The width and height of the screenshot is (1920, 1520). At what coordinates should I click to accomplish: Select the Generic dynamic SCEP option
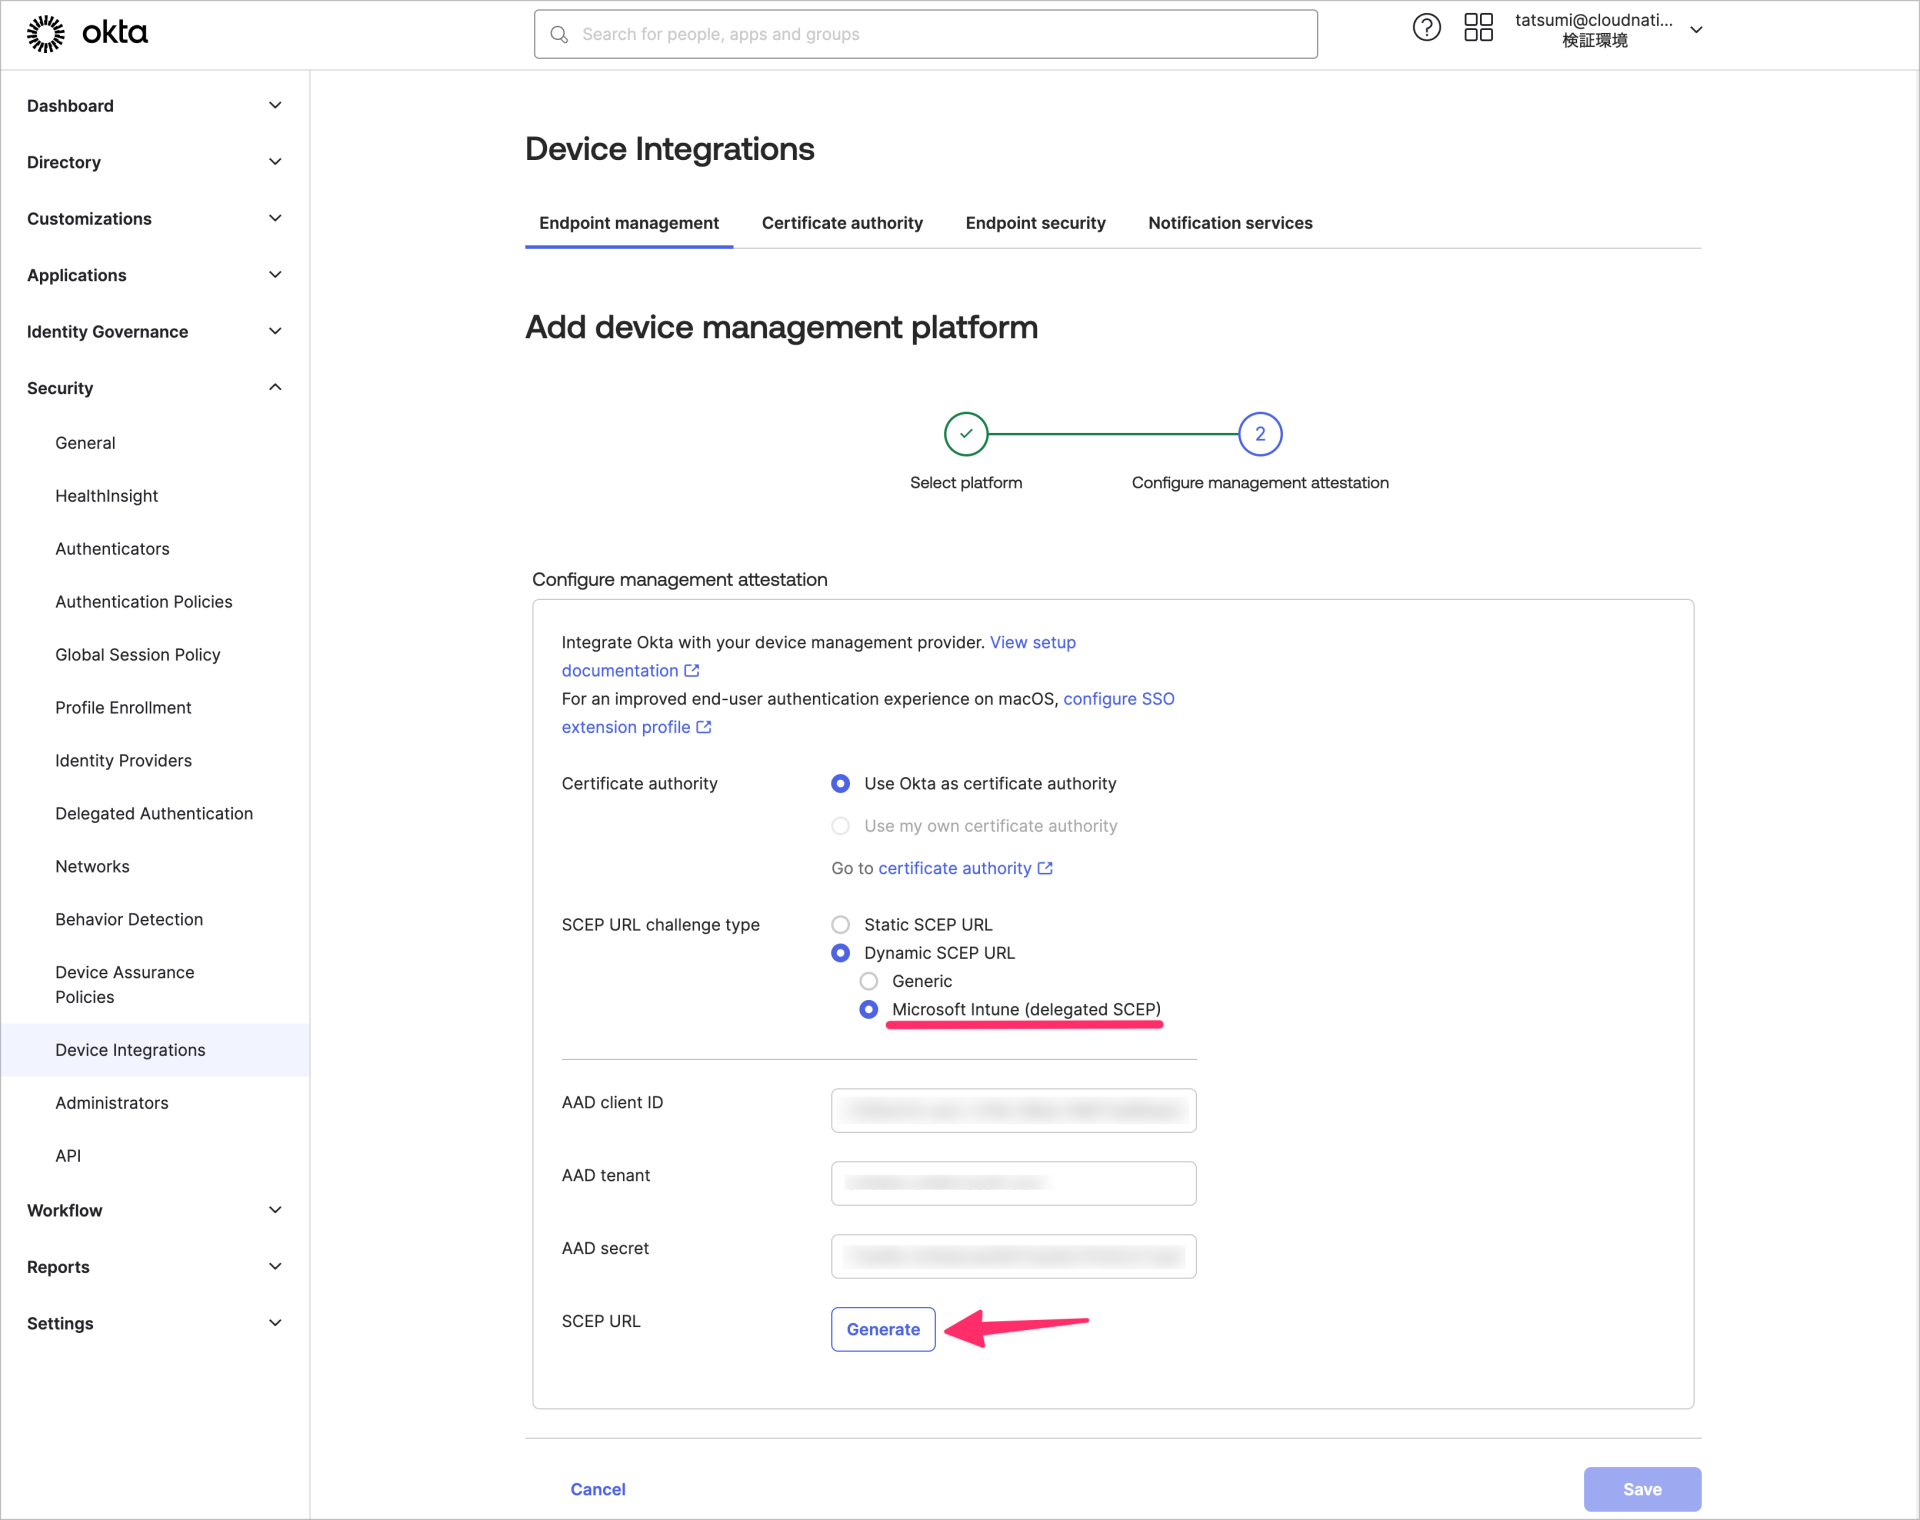(868, 981)
